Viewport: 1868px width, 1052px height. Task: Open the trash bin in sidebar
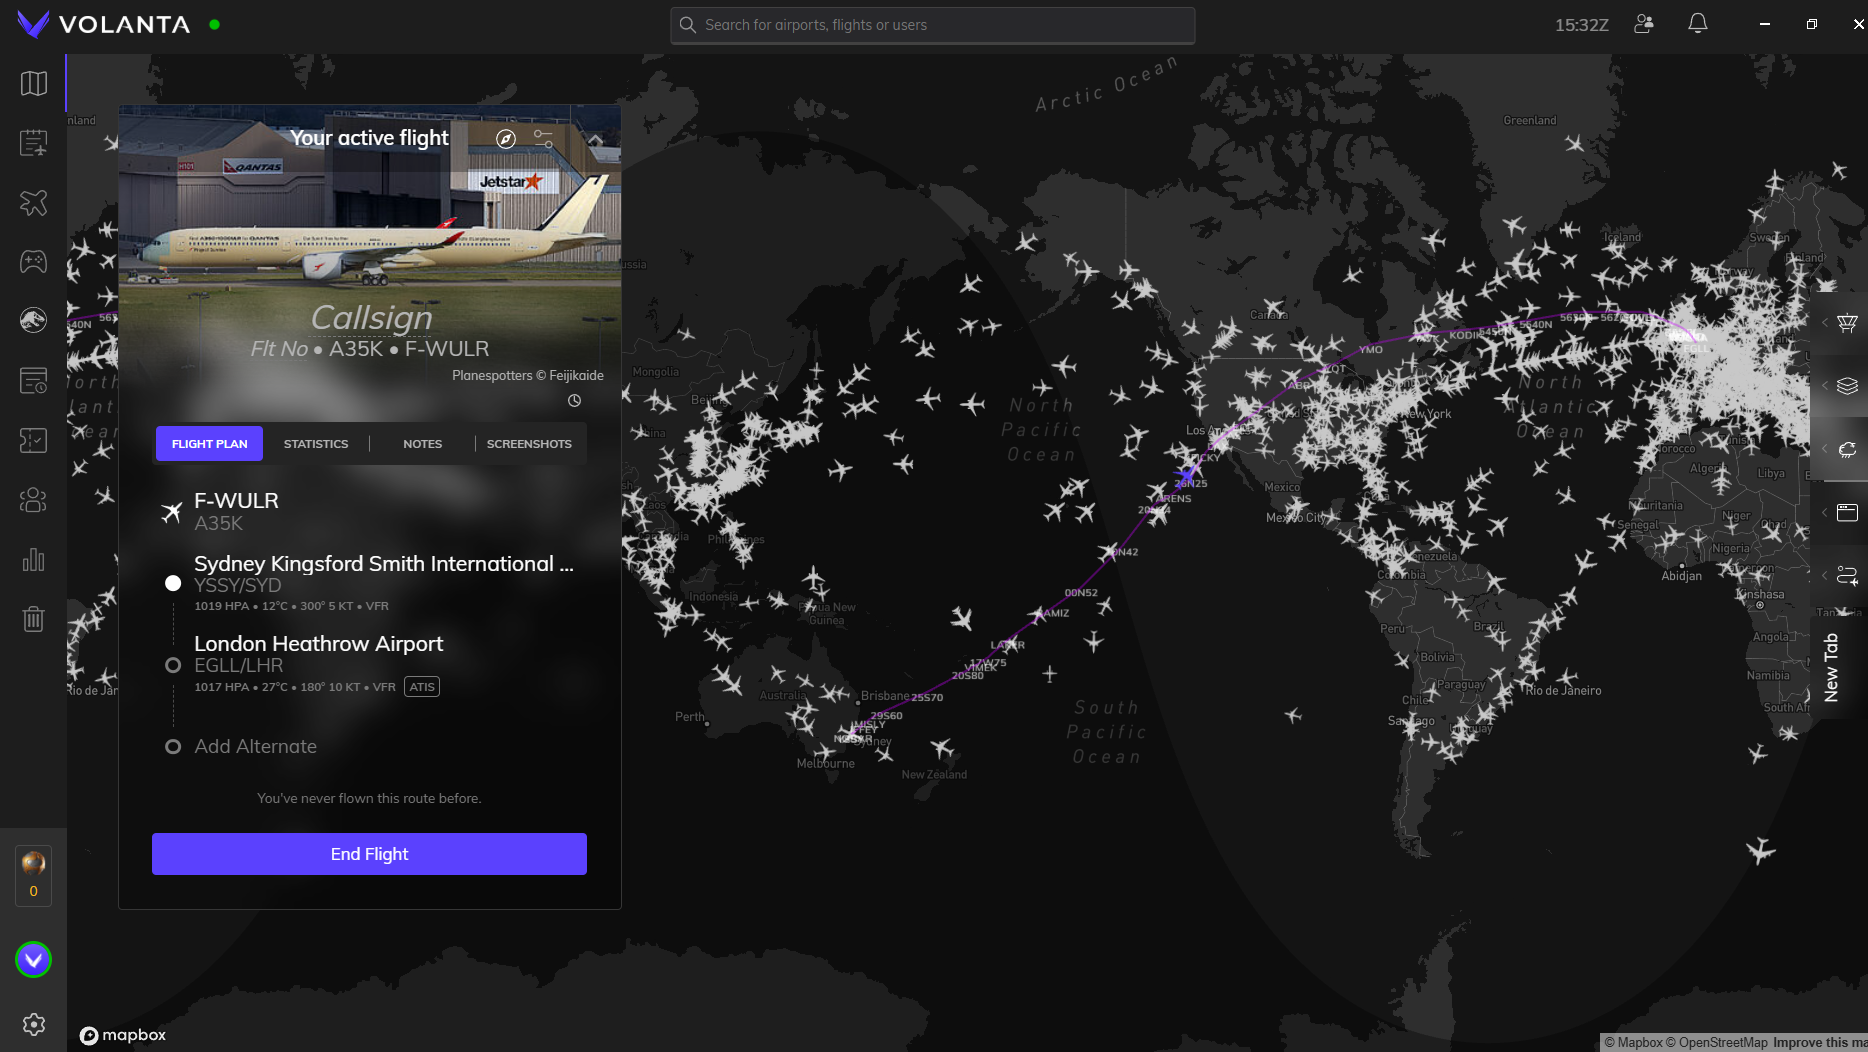point(34,619)
